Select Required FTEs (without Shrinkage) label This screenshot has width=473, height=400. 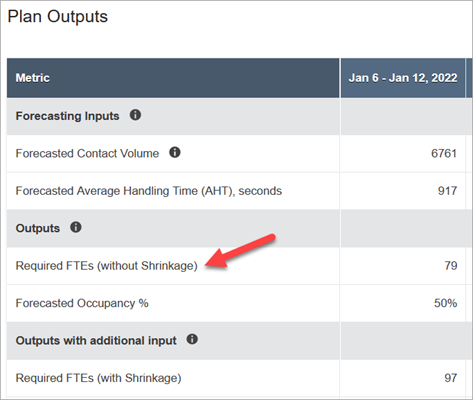[x=107, y=266]
